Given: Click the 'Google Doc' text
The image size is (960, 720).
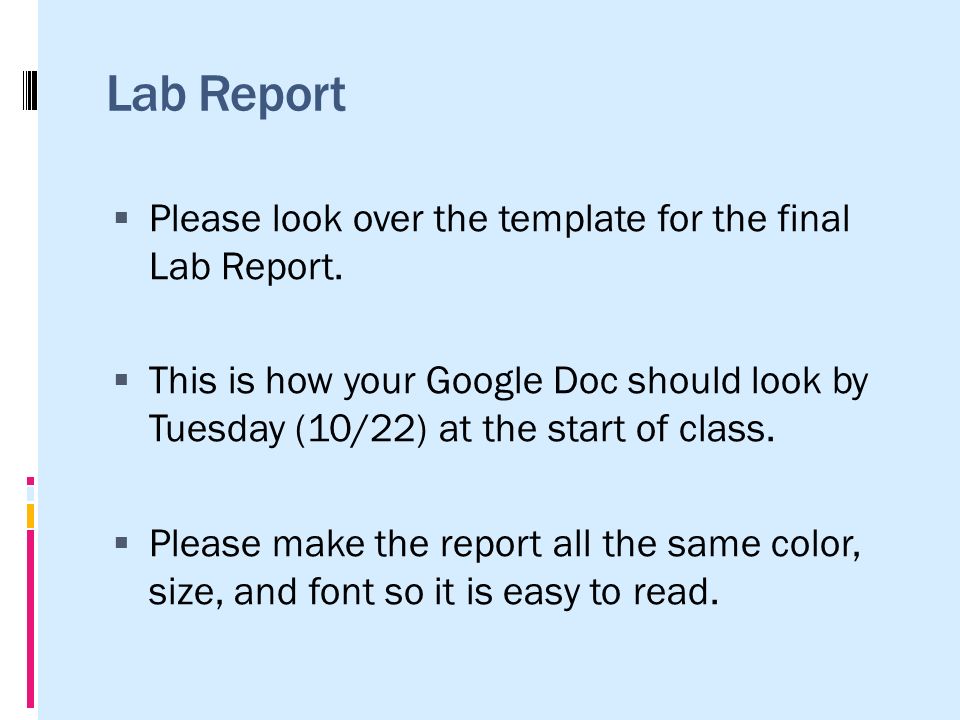Looking at the screenshot, I should 522,381.
